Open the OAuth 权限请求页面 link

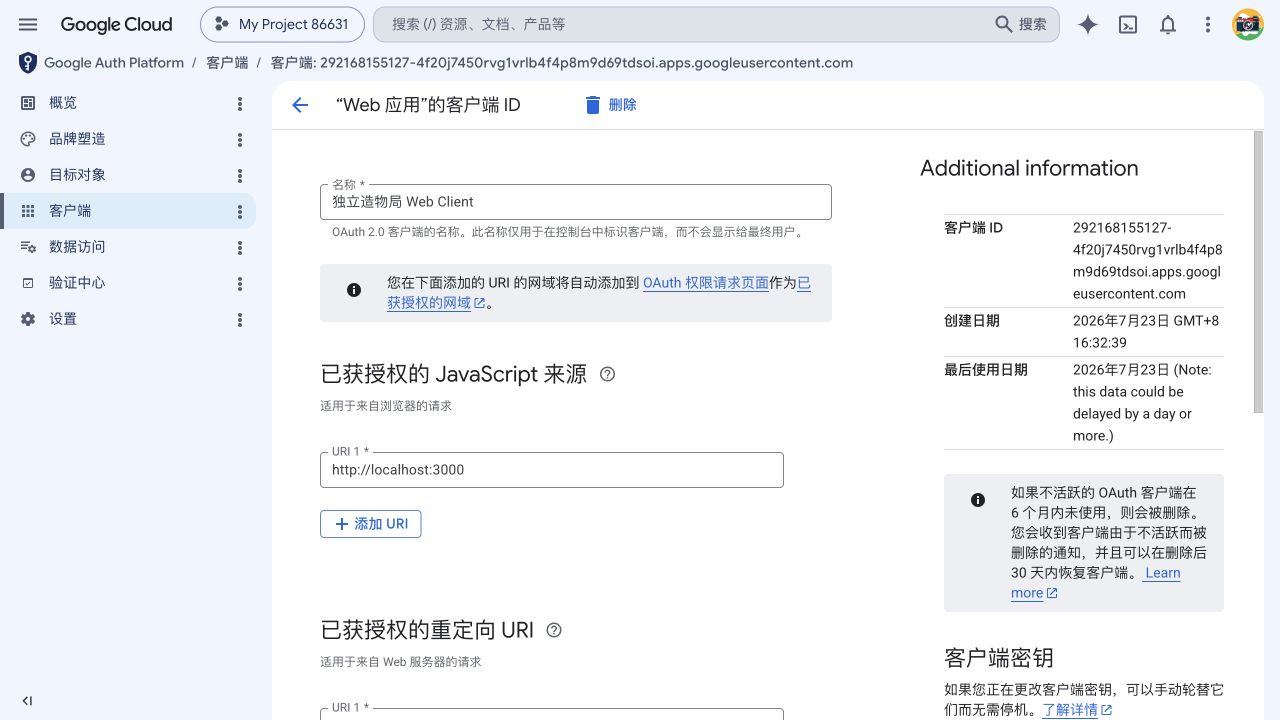706,283
